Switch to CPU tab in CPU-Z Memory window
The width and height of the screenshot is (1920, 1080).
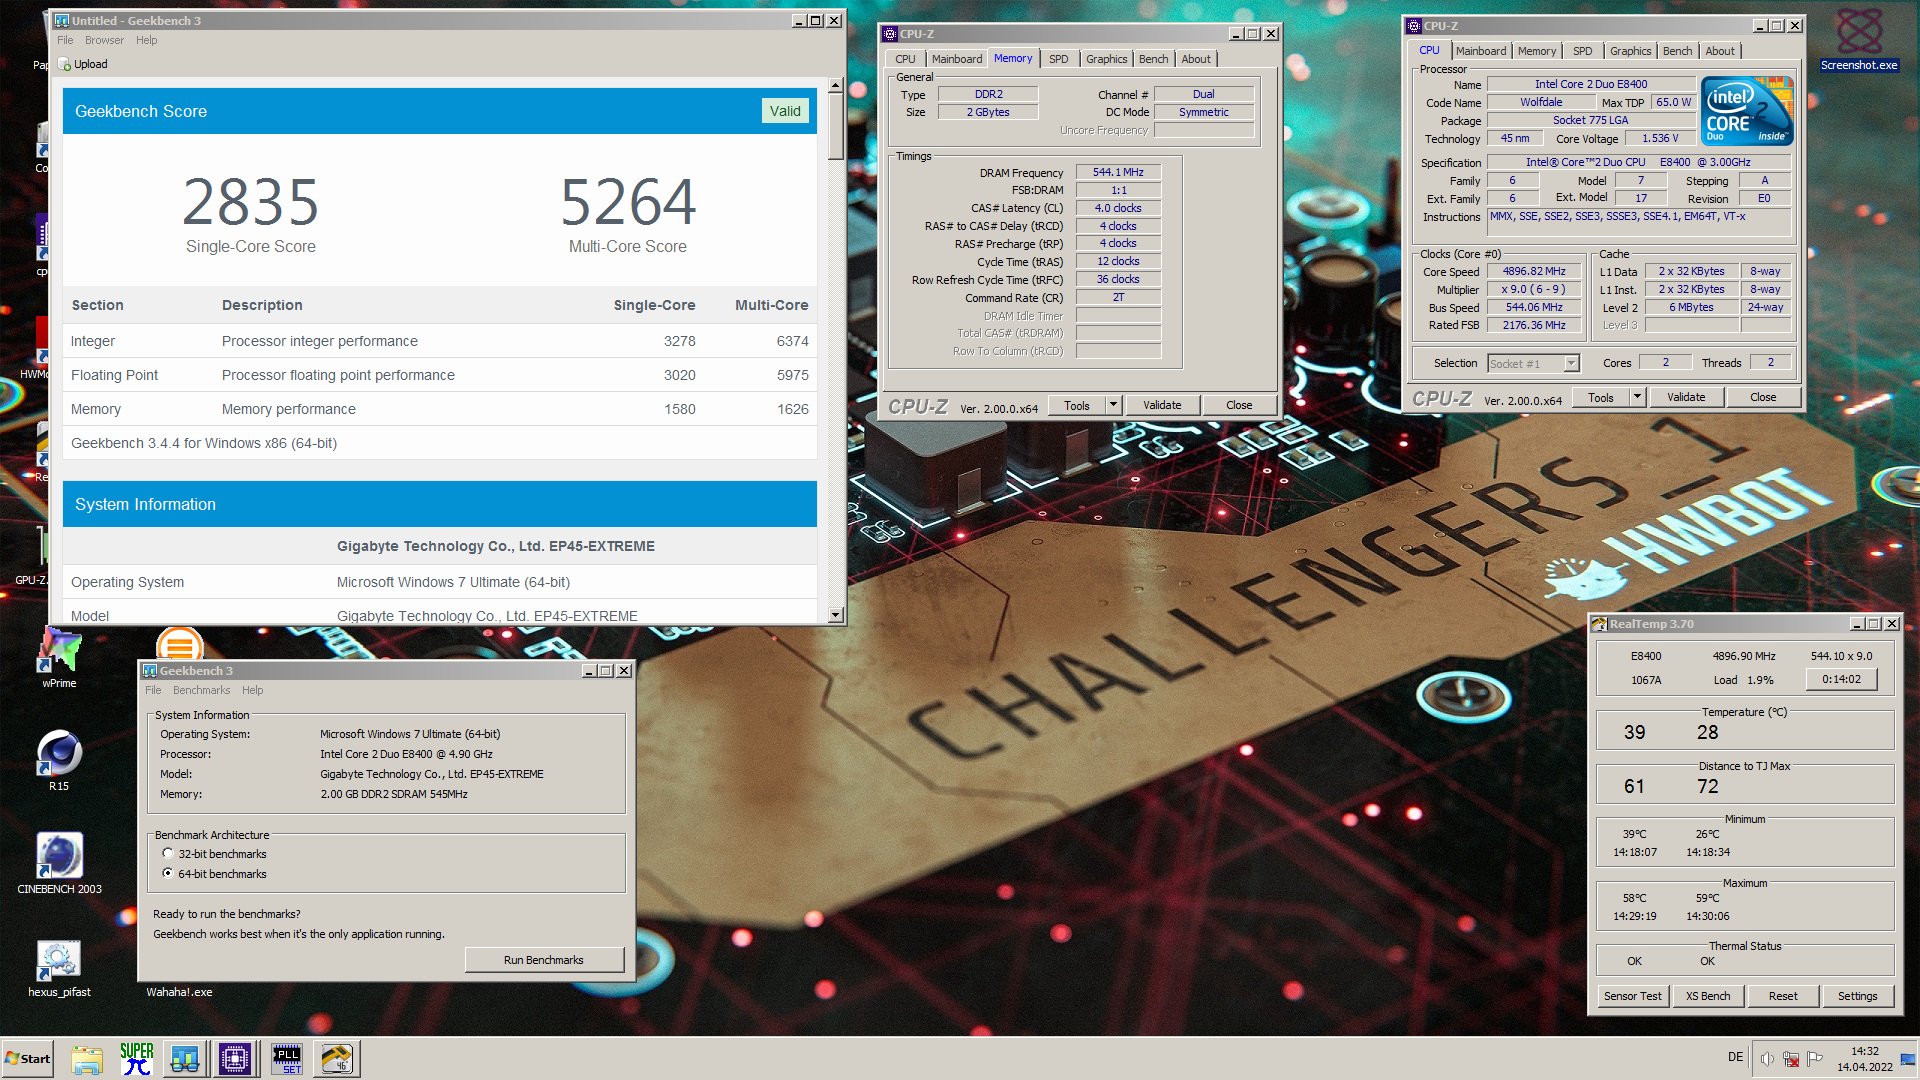(x=905, y=59)
